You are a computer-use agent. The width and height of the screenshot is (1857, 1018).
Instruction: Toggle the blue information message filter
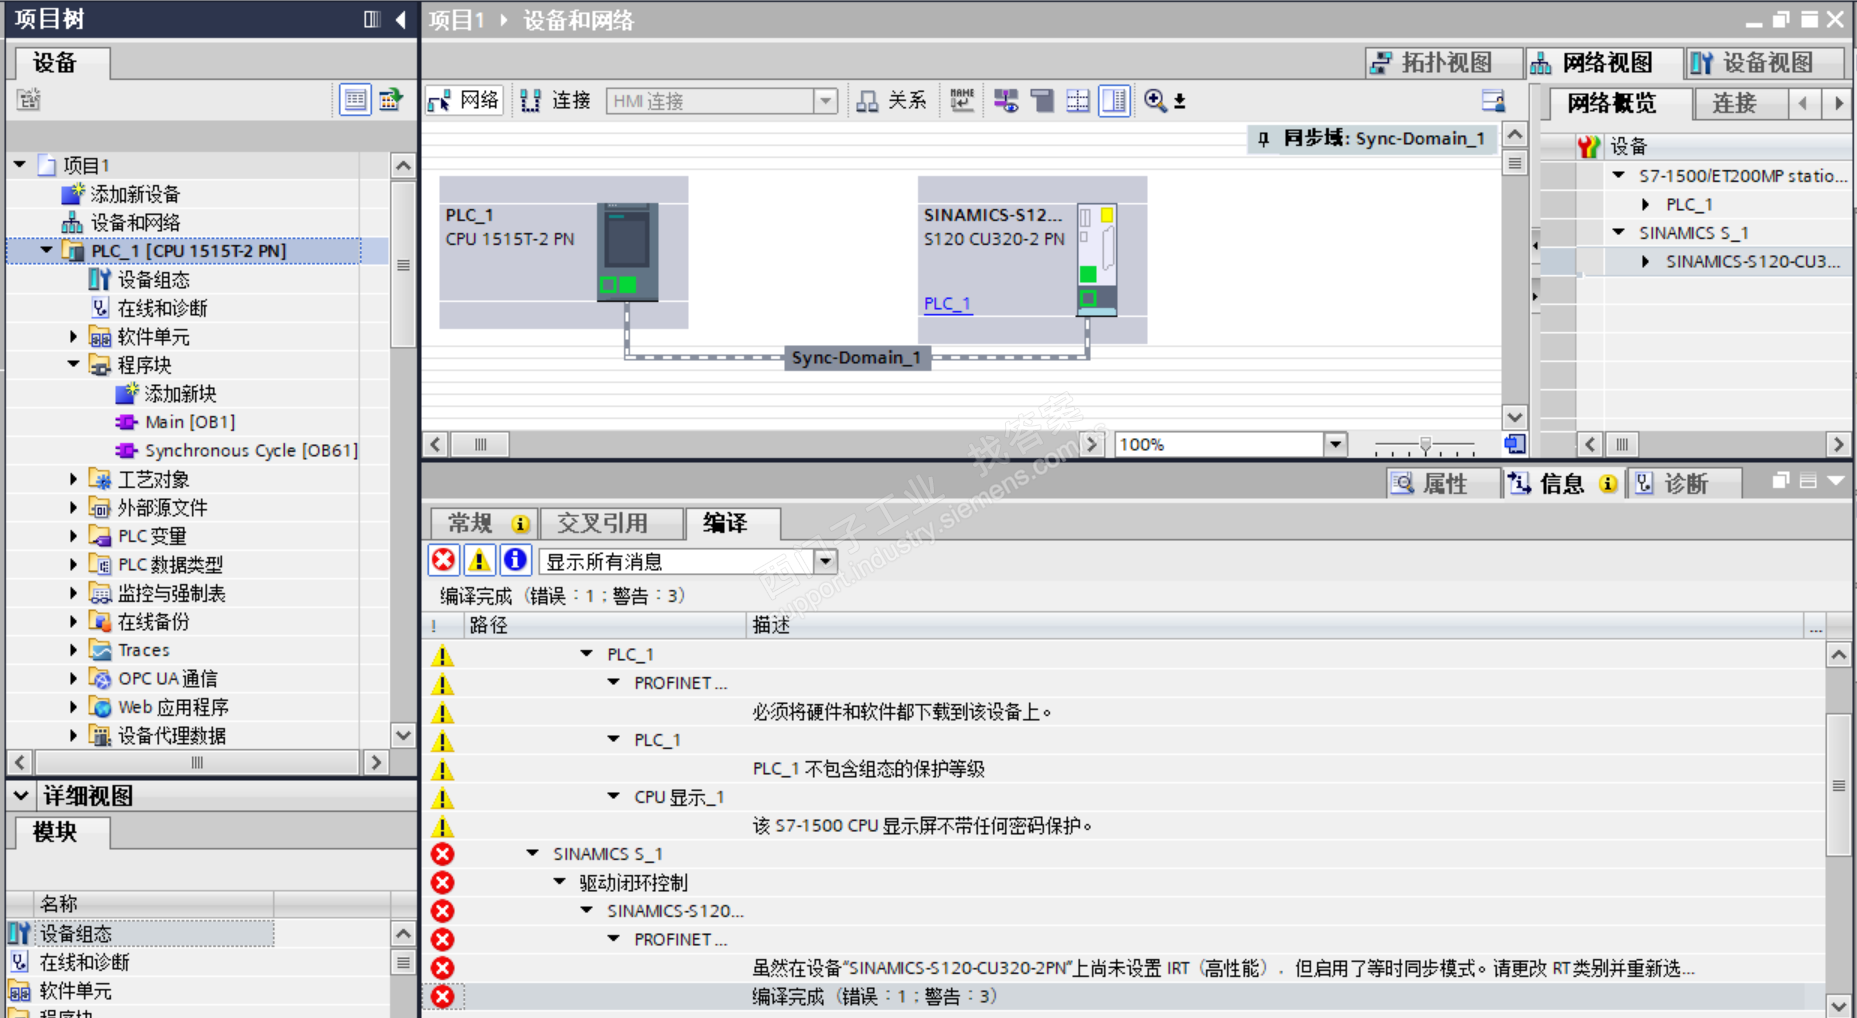[x=515, y=560]
